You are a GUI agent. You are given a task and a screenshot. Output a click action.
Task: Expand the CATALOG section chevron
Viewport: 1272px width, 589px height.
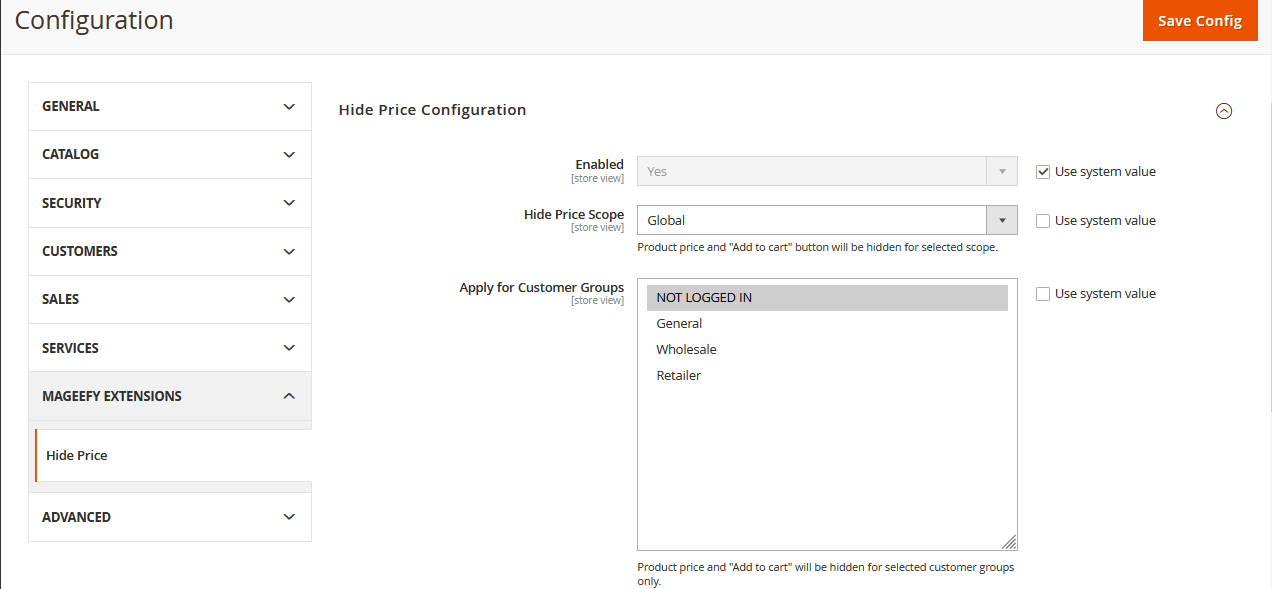pyautogui.click(x=289, y=154)
